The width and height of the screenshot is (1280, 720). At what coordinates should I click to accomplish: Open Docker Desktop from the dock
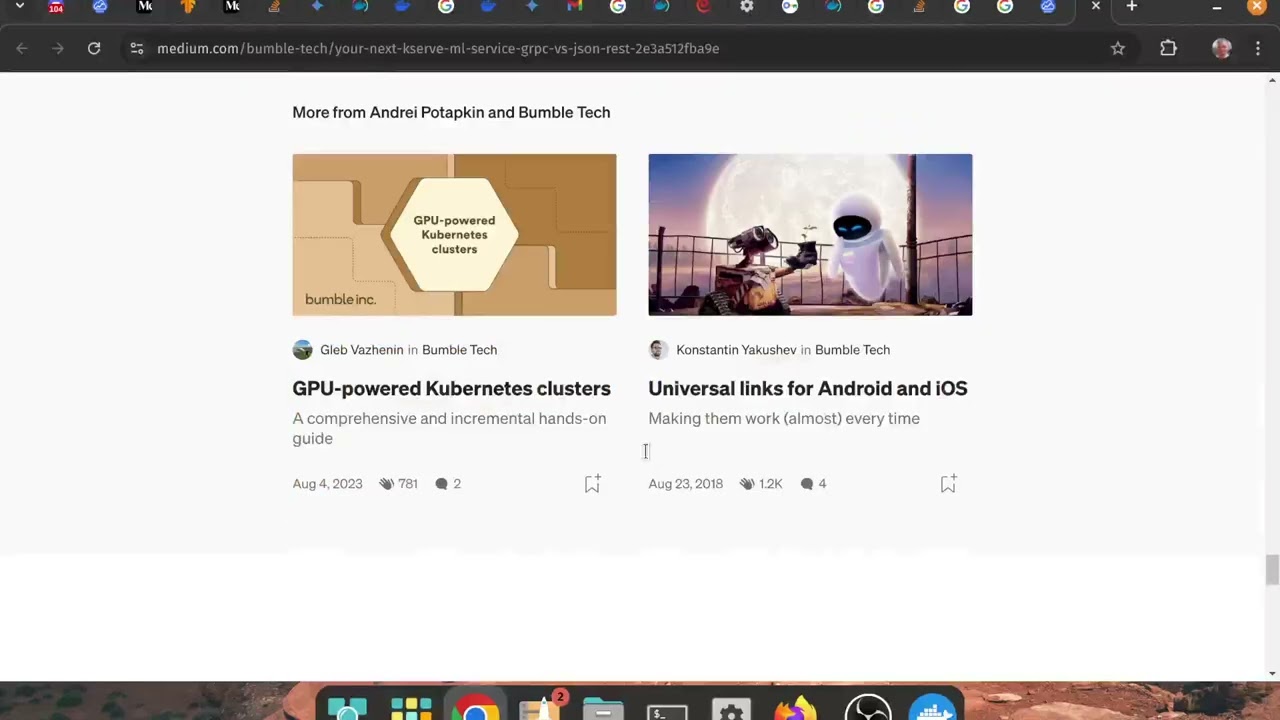pyautogui.click(x=932, y=708)
